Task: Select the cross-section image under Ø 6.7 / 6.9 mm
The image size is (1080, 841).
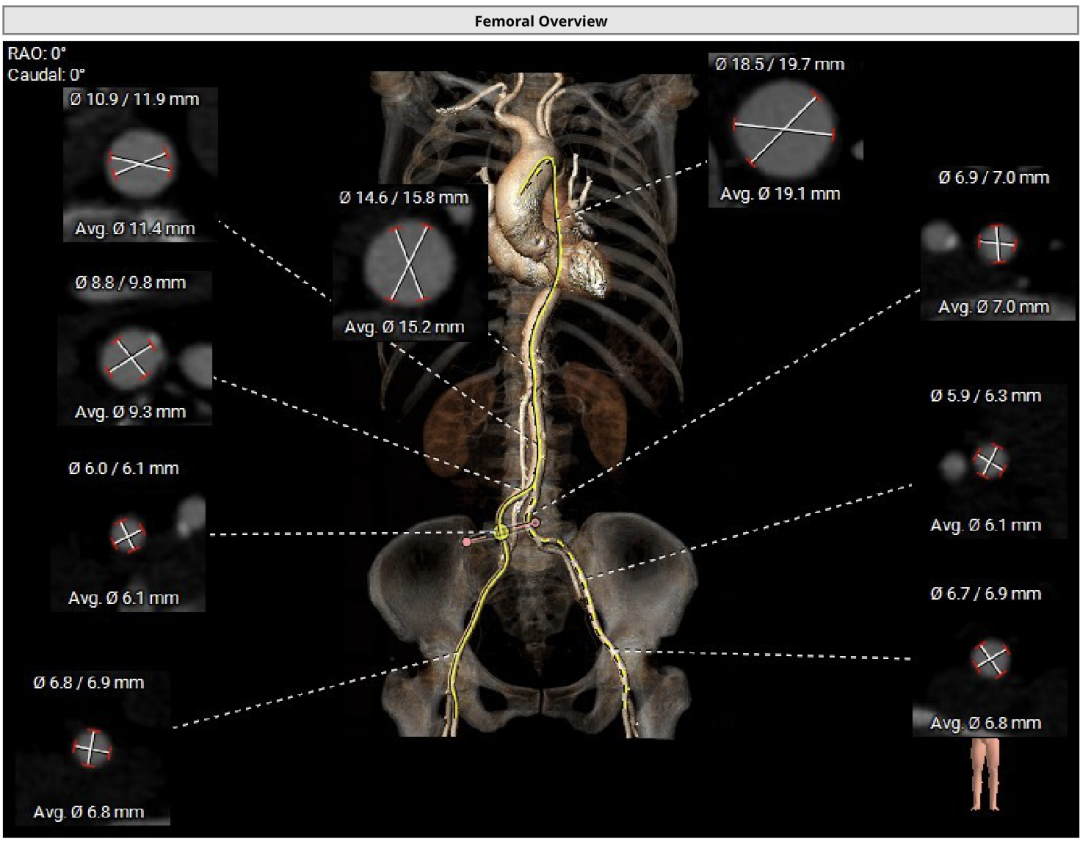Action: click(x=990, y=658)
